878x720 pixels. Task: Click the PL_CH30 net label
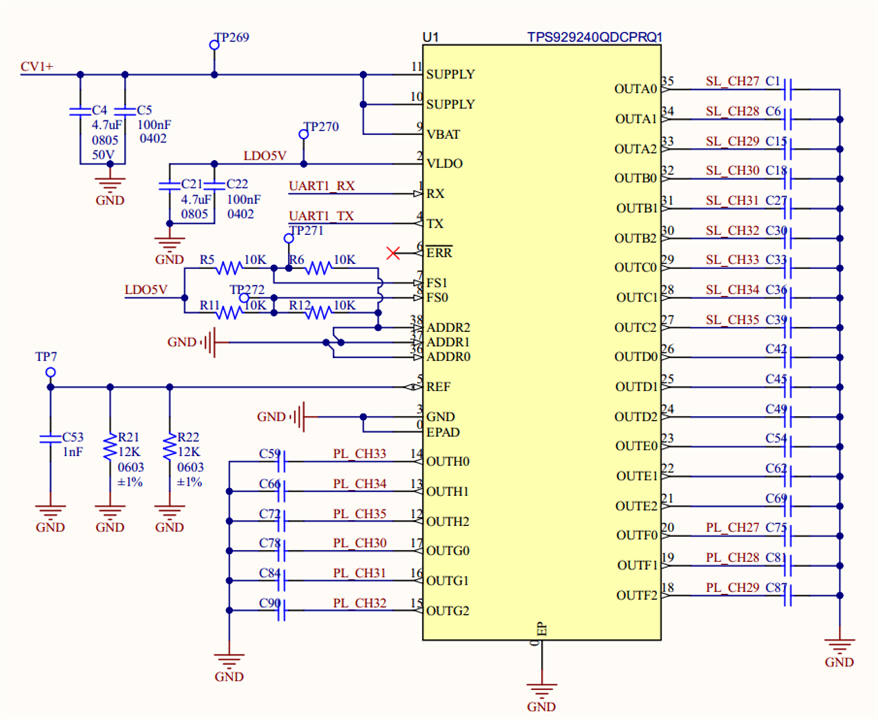[359, 543]
